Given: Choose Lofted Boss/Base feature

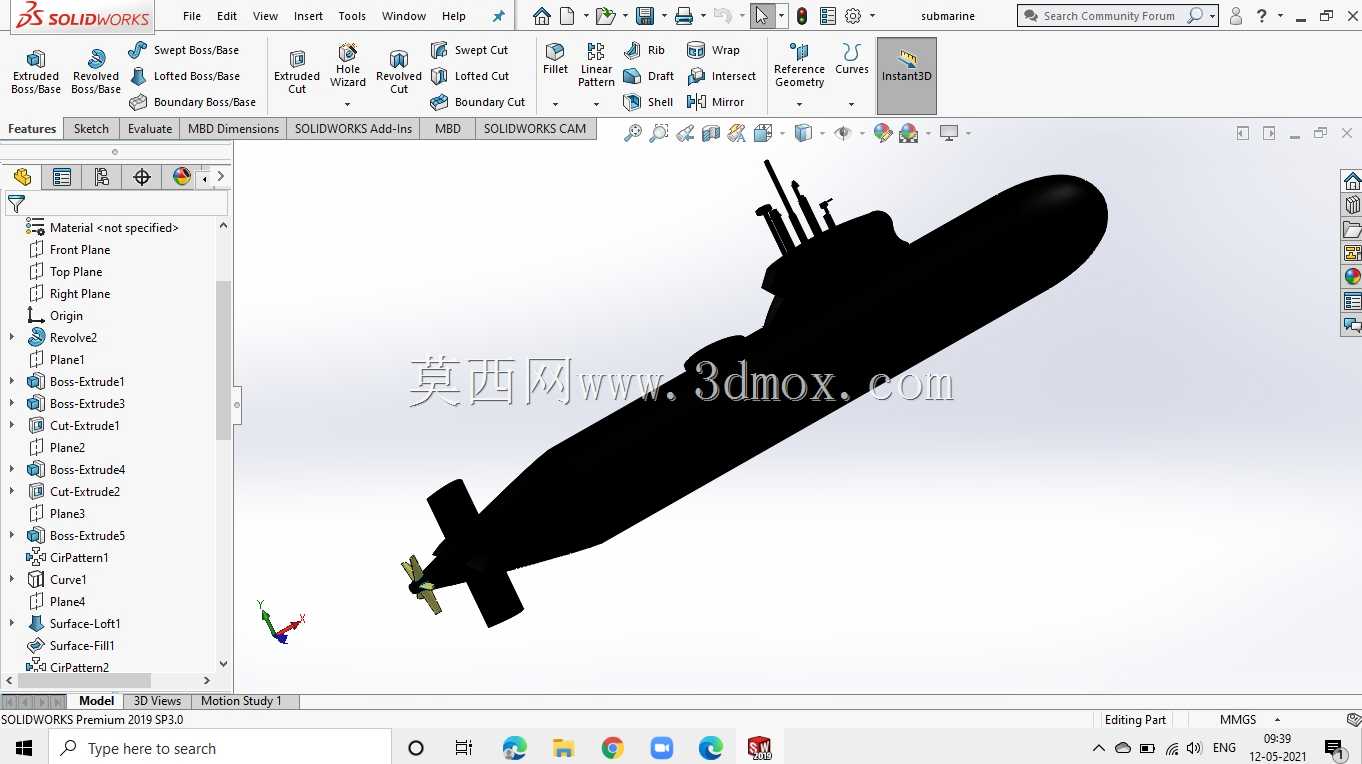Looking at the screenshot, I should (x=184, y=76).
